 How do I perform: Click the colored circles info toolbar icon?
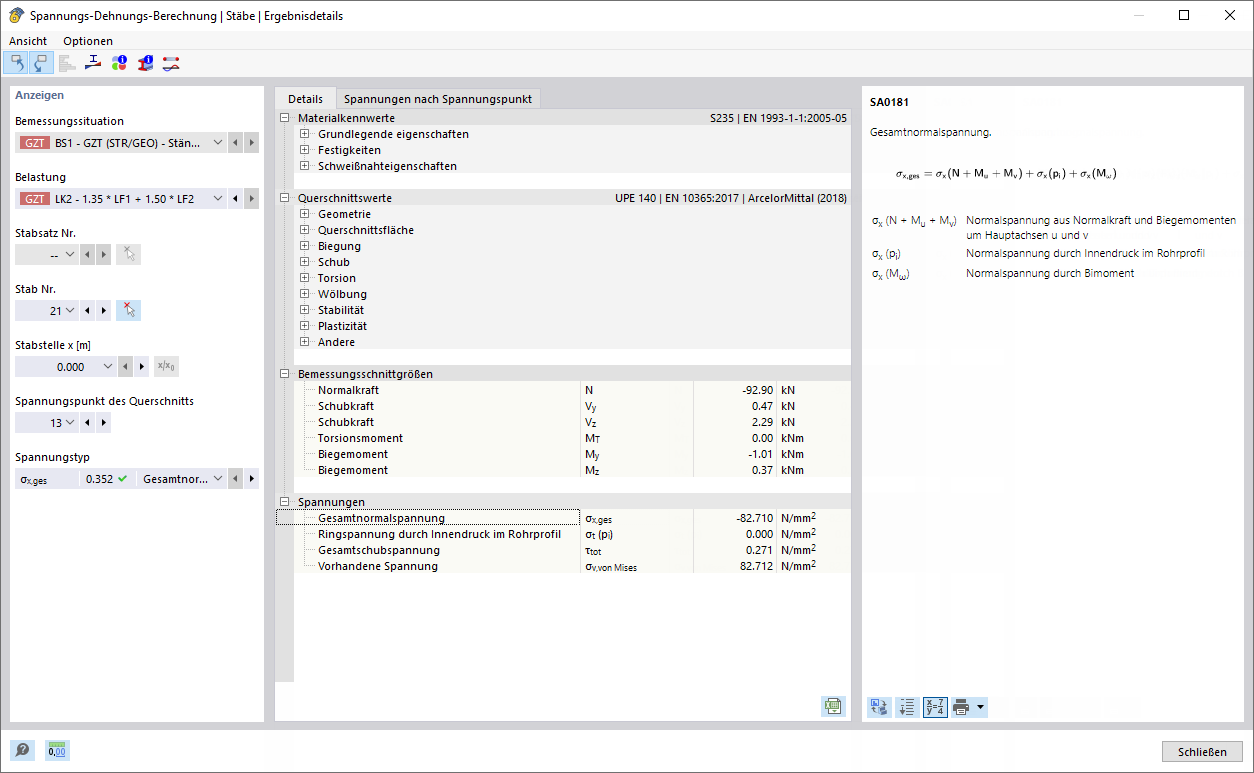[x=119, y=63]
